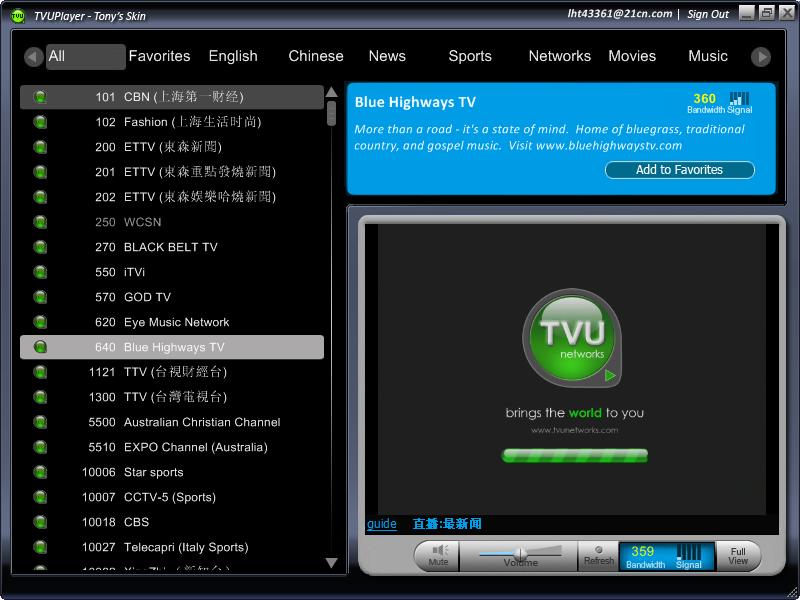Switch to Full View mode
This screenshot has height=600, width=800.
pos(738,556)
